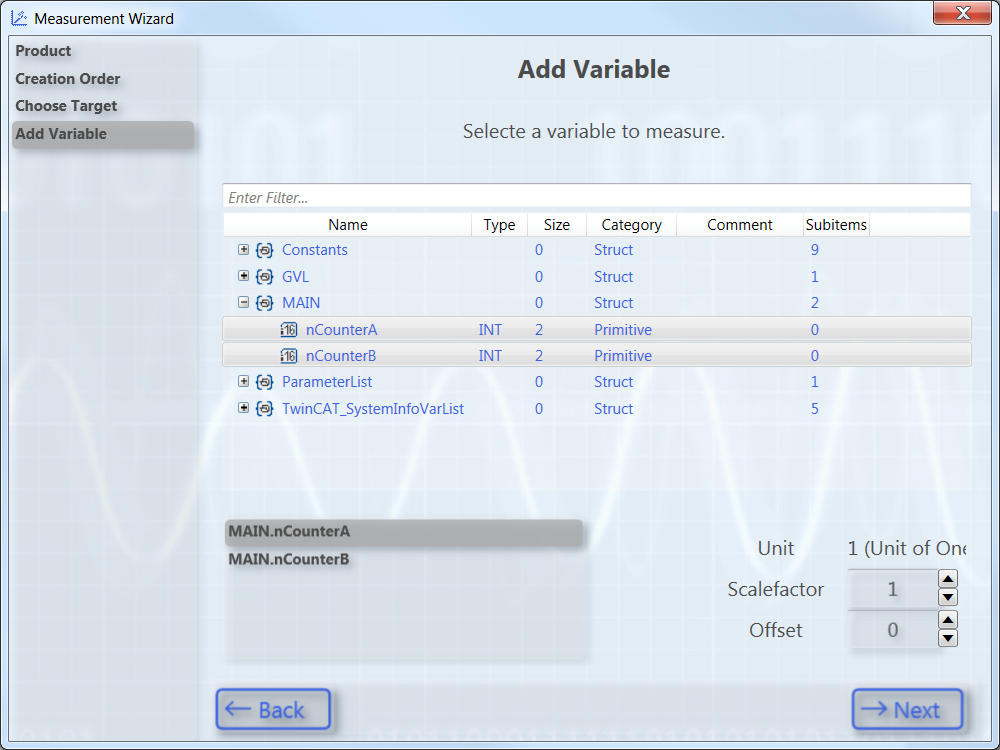Click the Back button
The image size is (1000, 750).
click(273, 709)
